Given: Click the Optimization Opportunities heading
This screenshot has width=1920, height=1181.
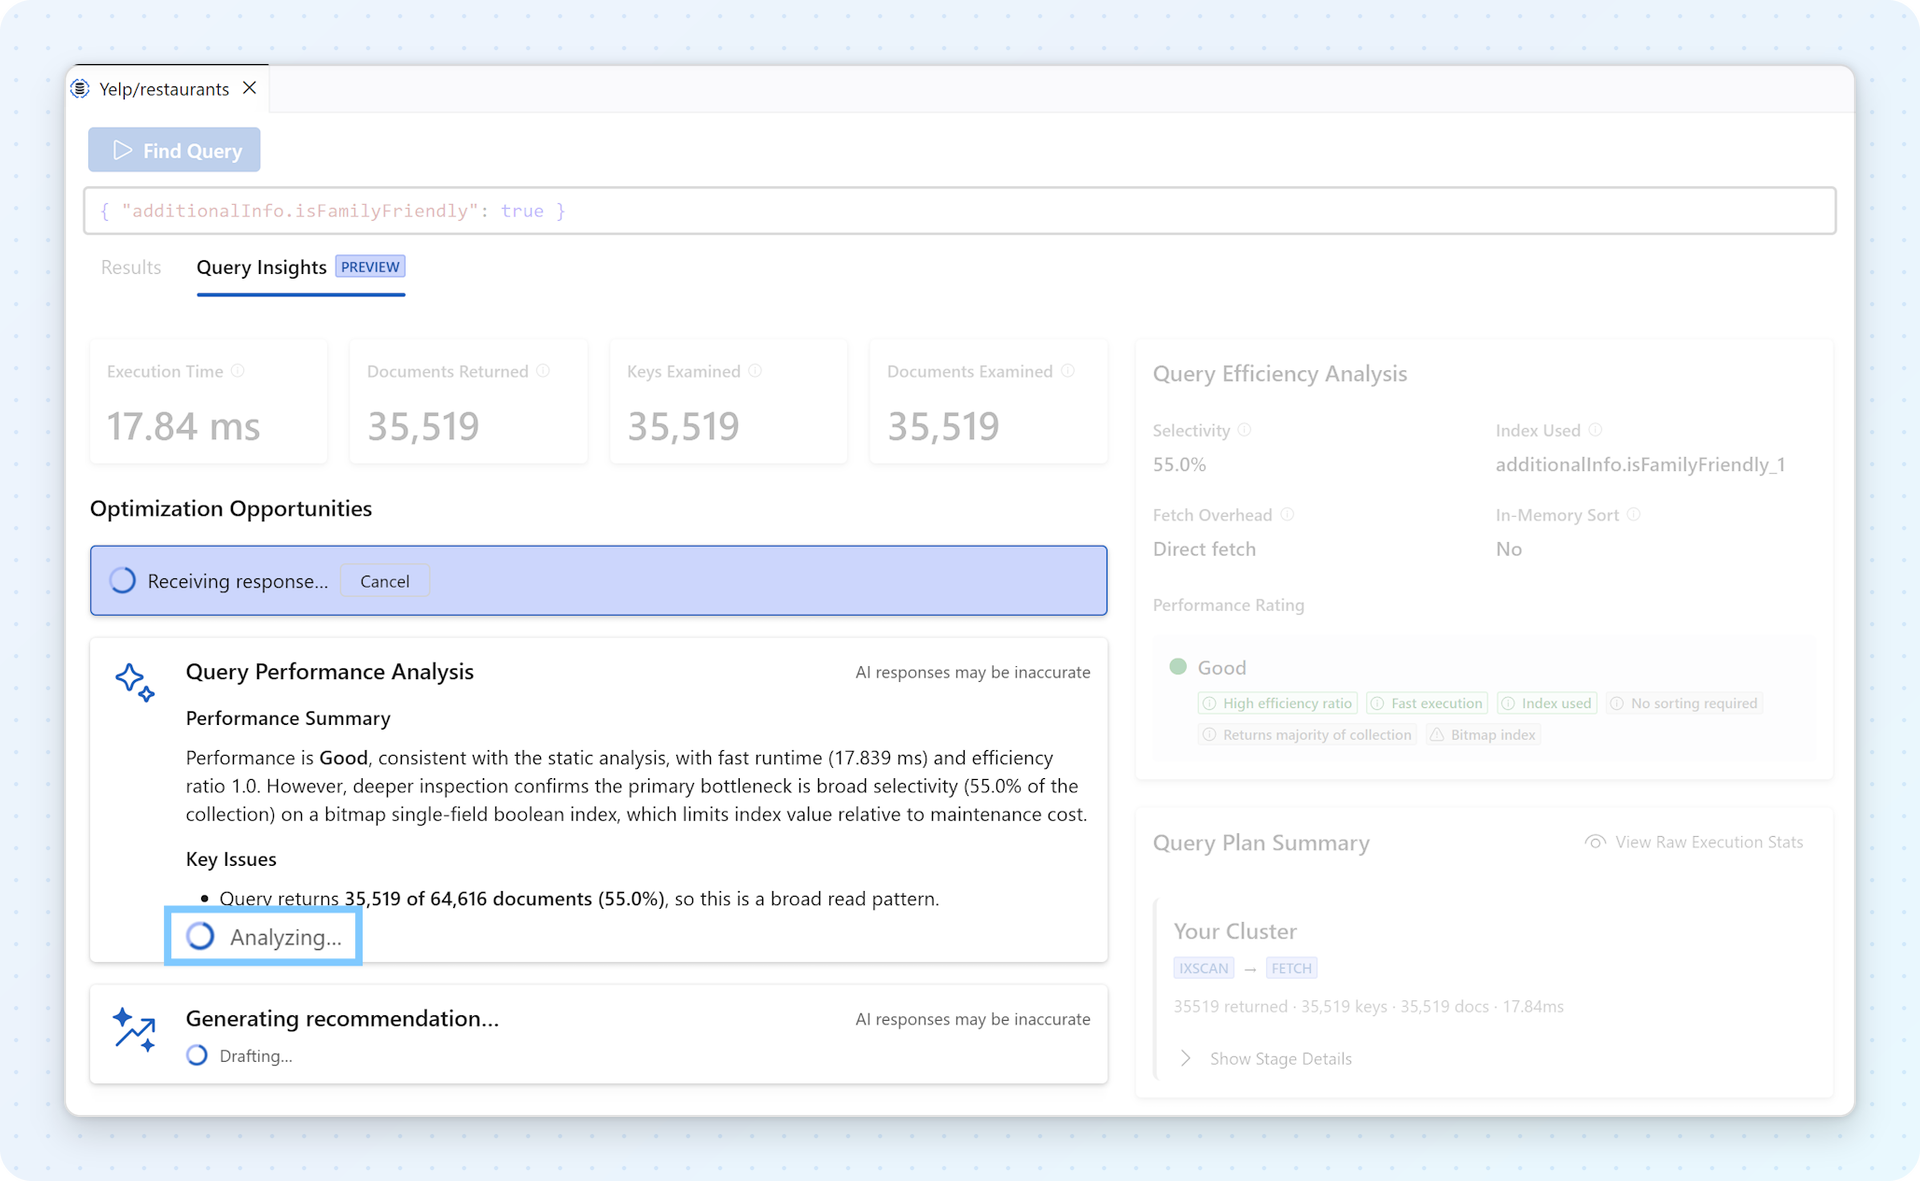Looking at the screenshot, I should 231,508.
